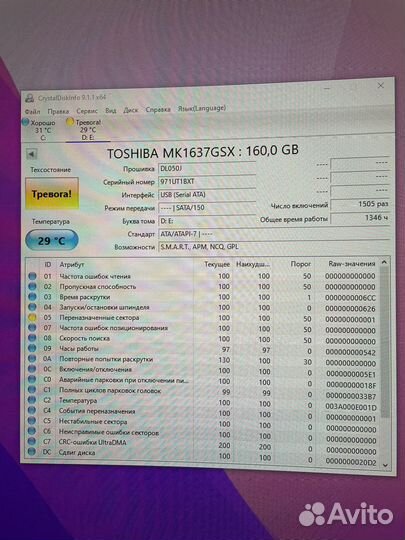Click the total working time value 1346 ч
This screenshot has width=405, height=540.
click(360, 218)
